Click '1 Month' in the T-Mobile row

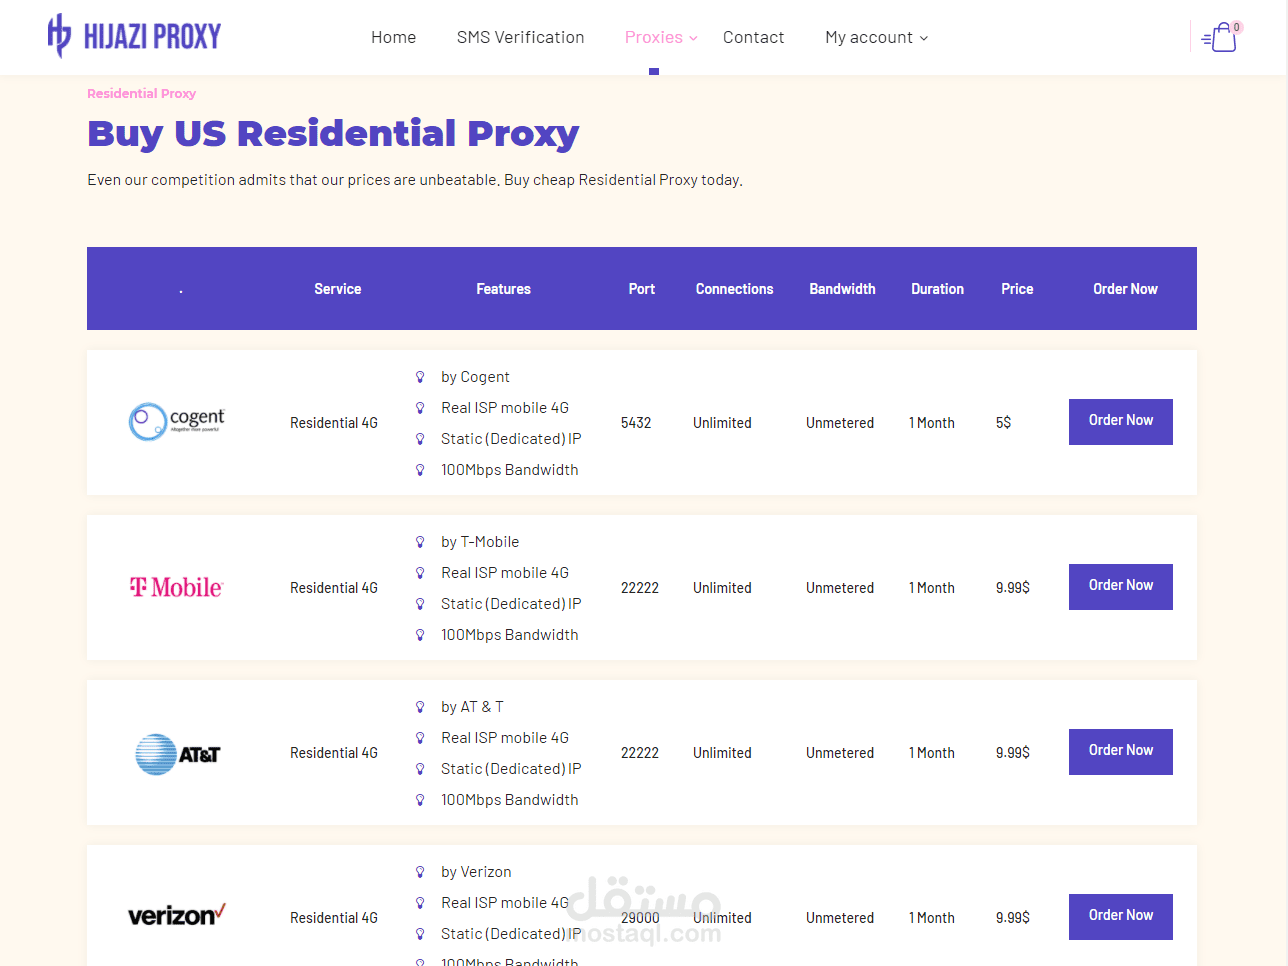(x=932, y=588)
